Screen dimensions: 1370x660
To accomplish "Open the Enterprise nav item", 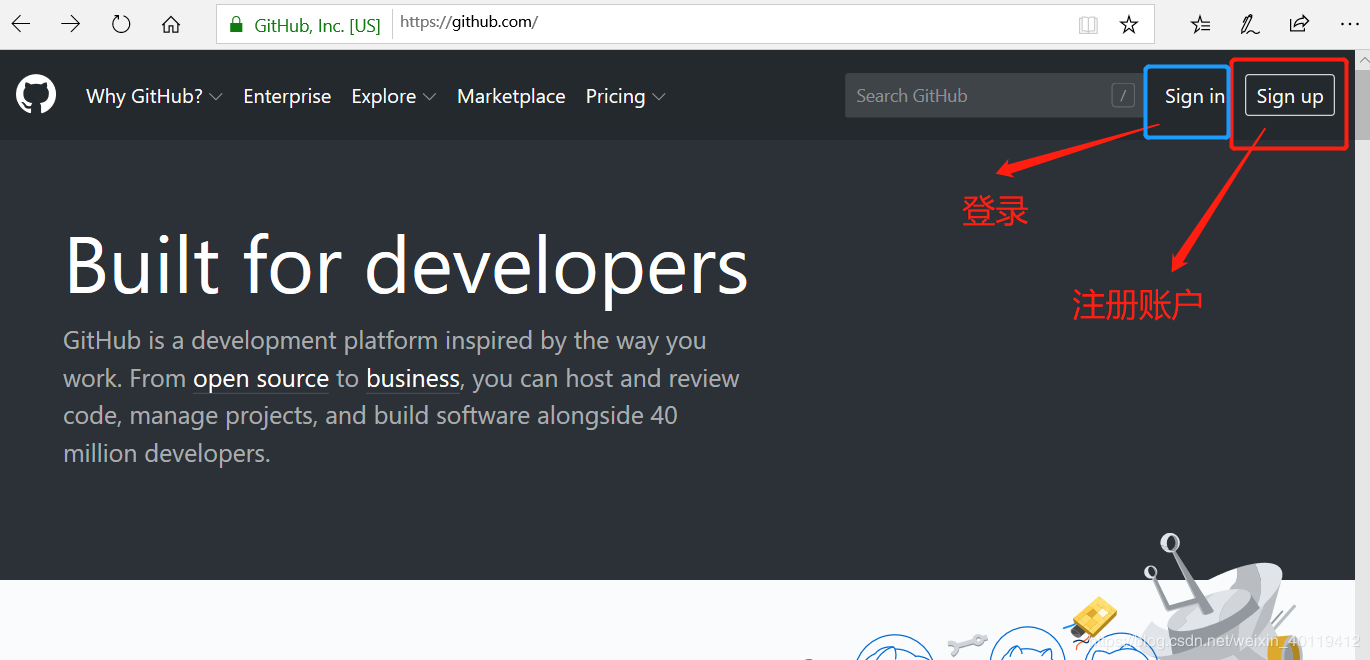I will 287,96.
